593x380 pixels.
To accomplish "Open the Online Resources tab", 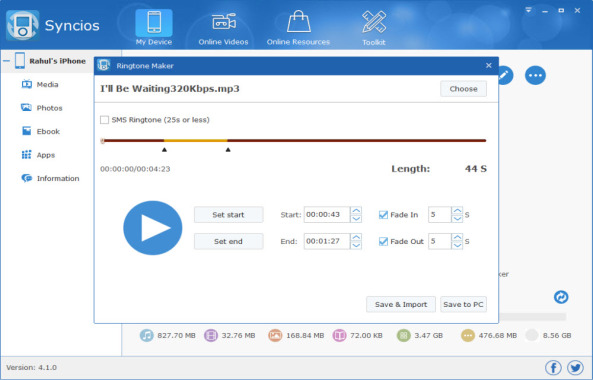I will coord(298,28).
